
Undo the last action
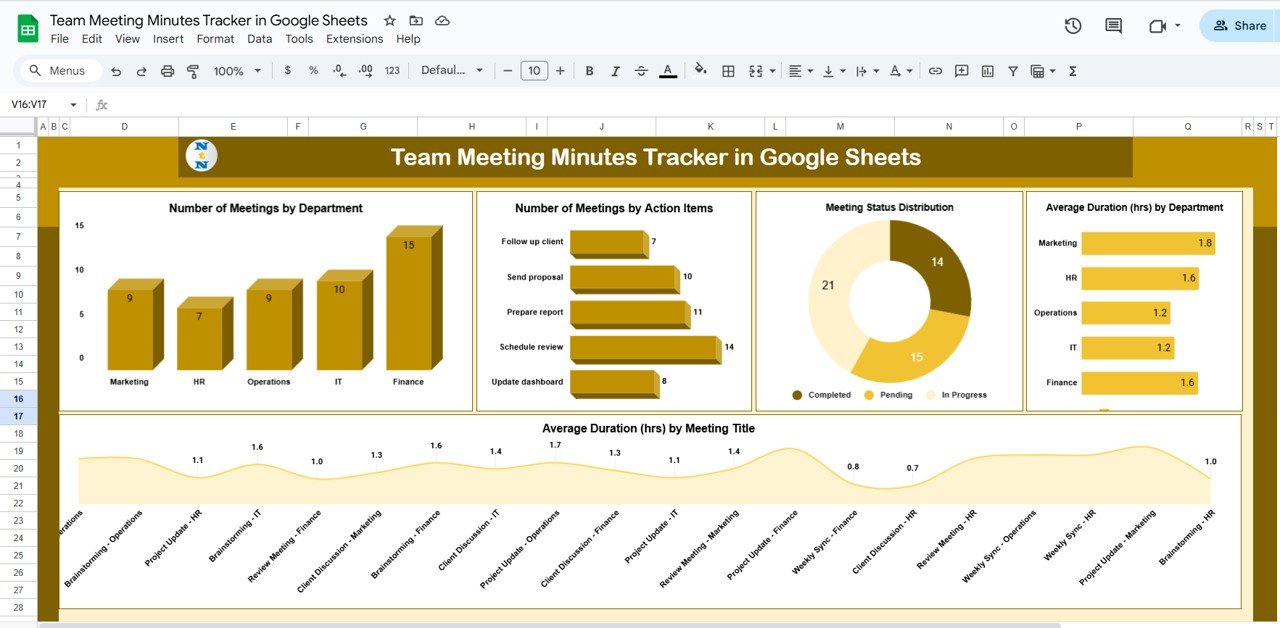pos(115,70)
